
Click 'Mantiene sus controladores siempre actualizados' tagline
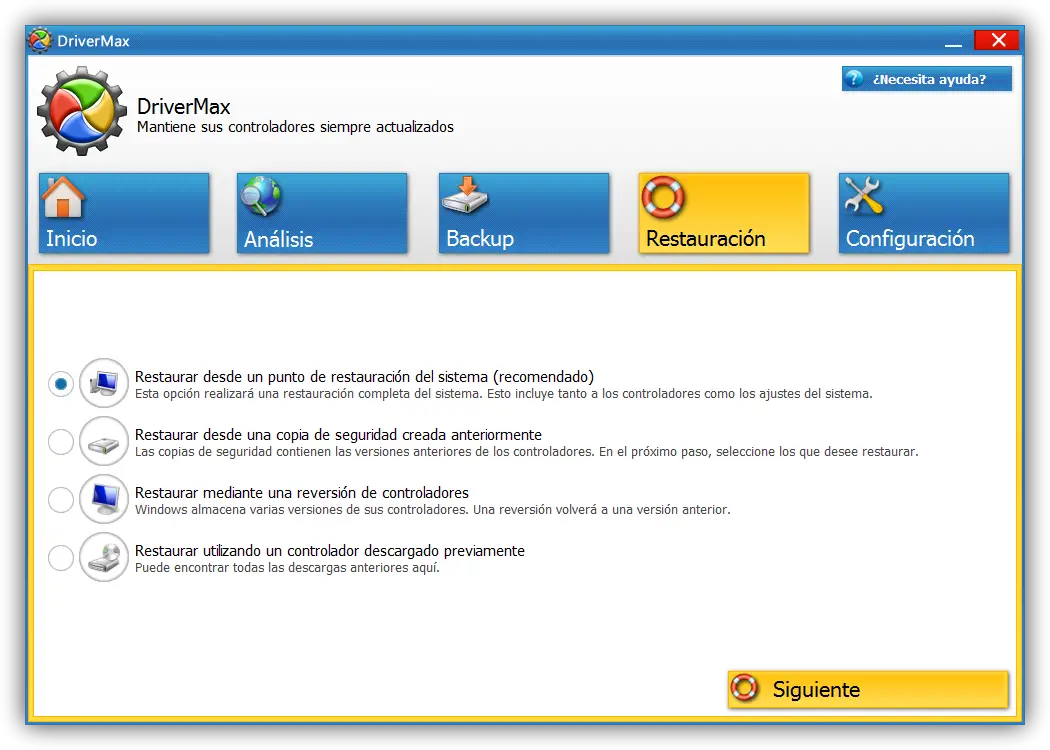pos(295,127)
